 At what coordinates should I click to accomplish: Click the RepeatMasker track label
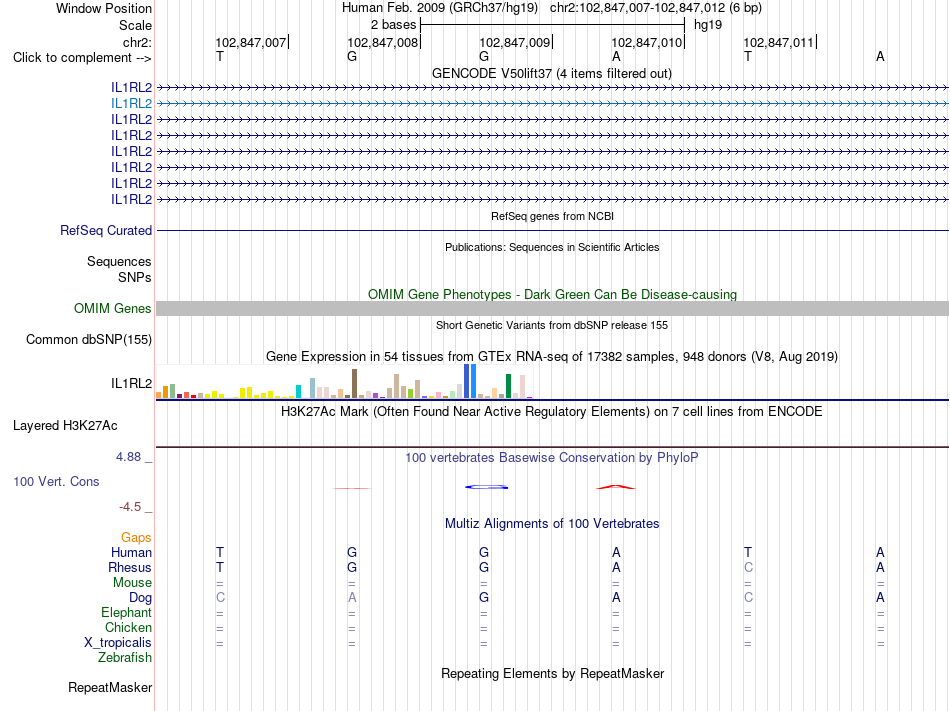[x=110, y=688]
